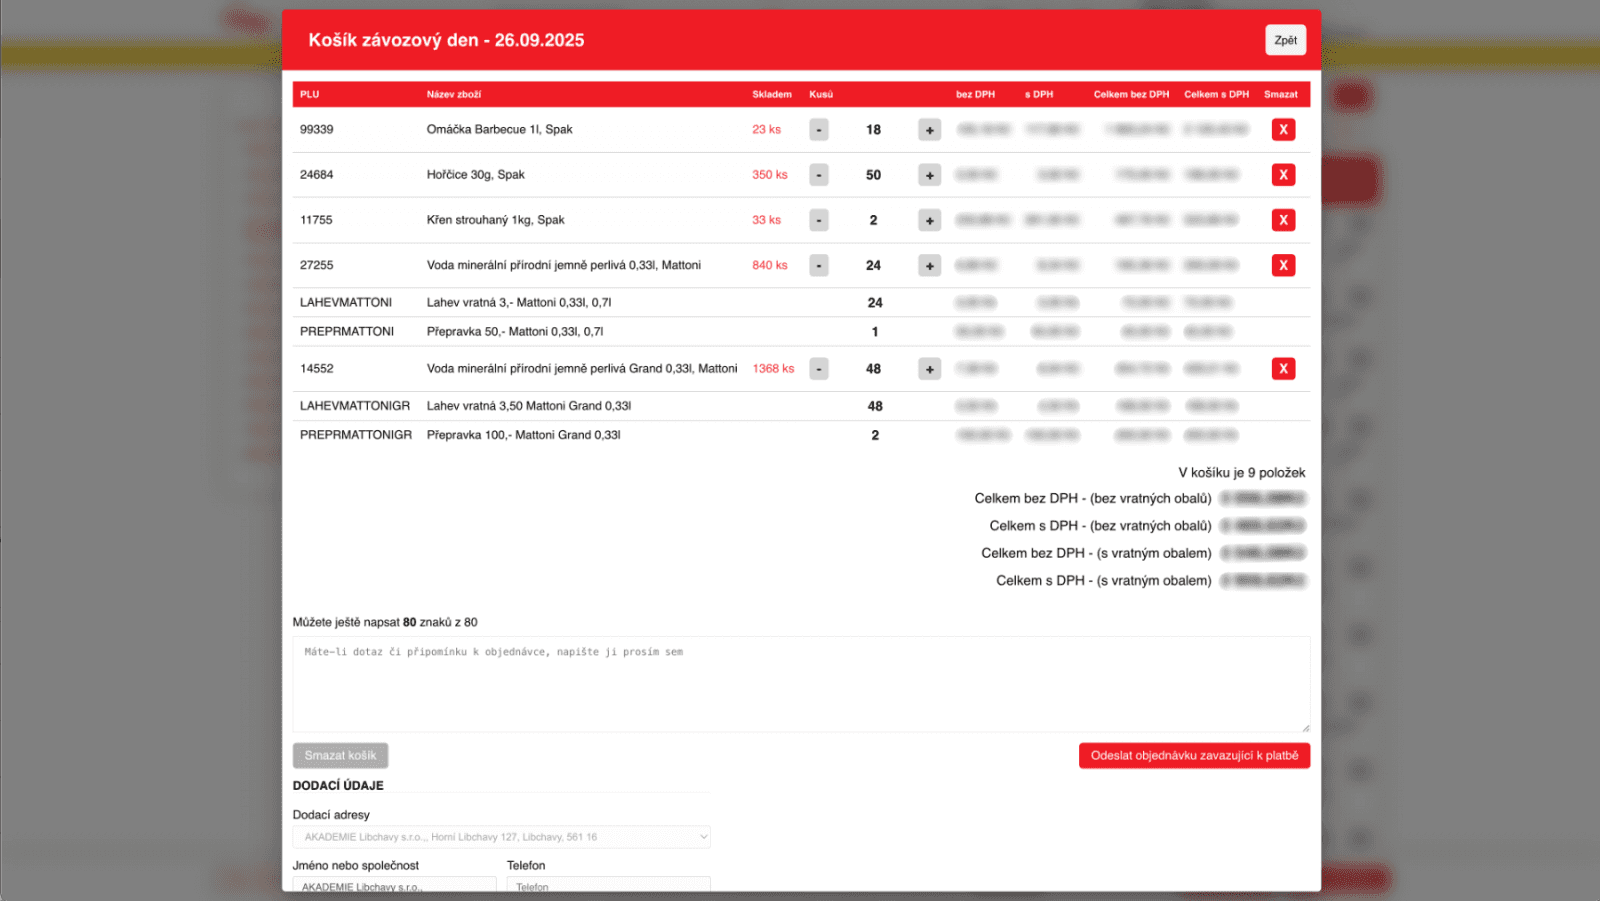Submit order via "Odeslat objednávku zavazující k platbě"

pyautogui.click(x=1194, y=755)
